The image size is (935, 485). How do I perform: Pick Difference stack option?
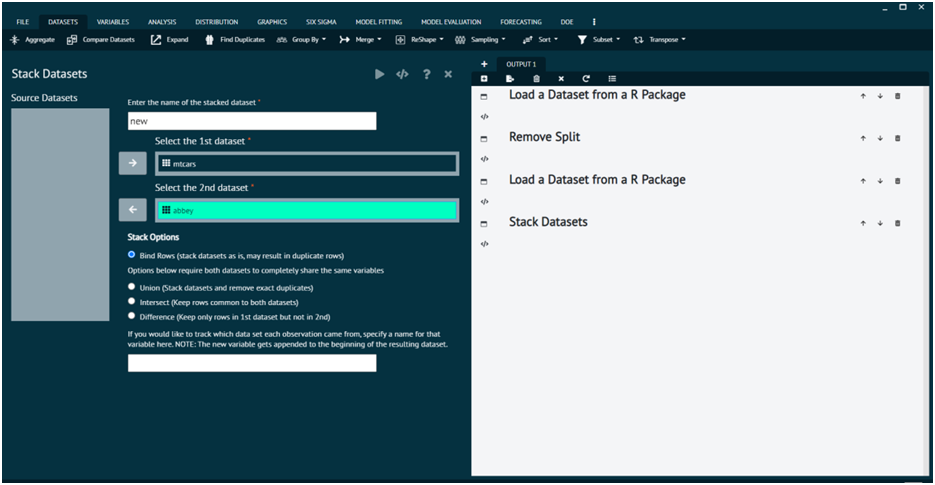[x=132, y=316]
